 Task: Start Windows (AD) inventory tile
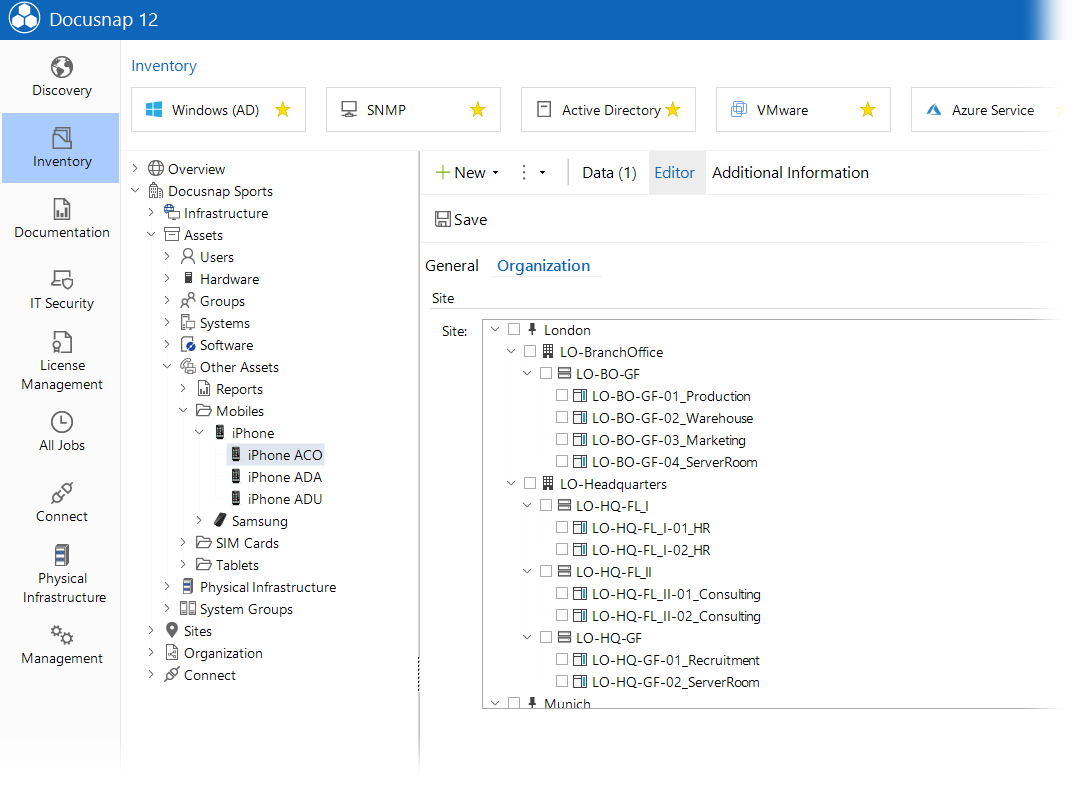coord(219,110)
